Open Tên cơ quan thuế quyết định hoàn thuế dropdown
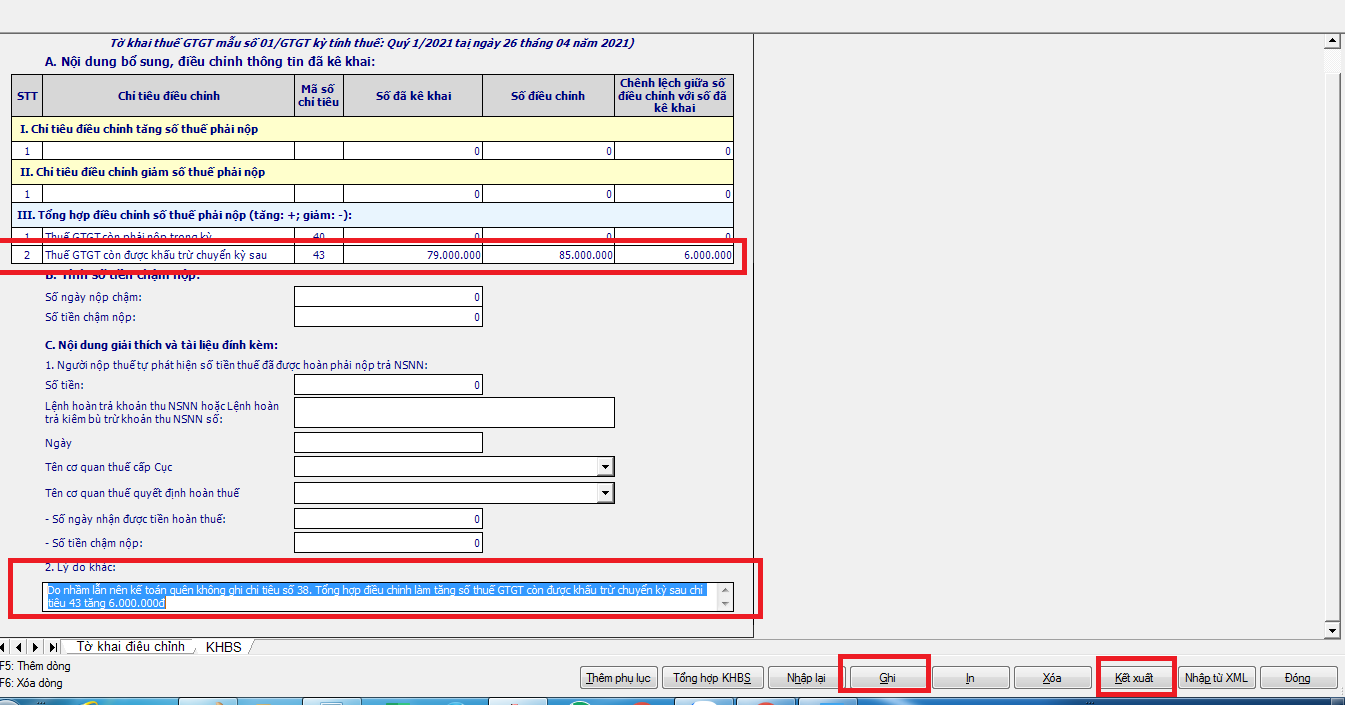The height and width of the screenshot is (705, 1345). (x=605, y=493)
